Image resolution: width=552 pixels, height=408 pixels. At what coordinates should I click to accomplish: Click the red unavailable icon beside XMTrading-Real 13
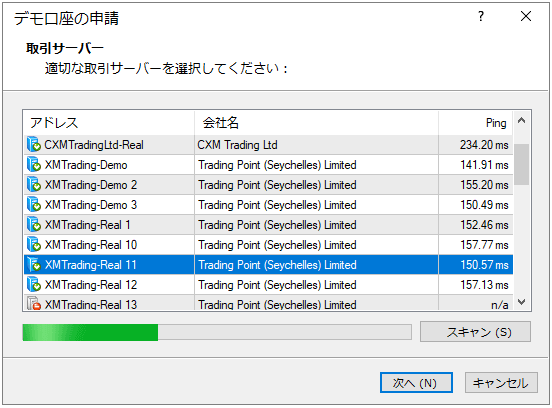(x=34, y=304)
